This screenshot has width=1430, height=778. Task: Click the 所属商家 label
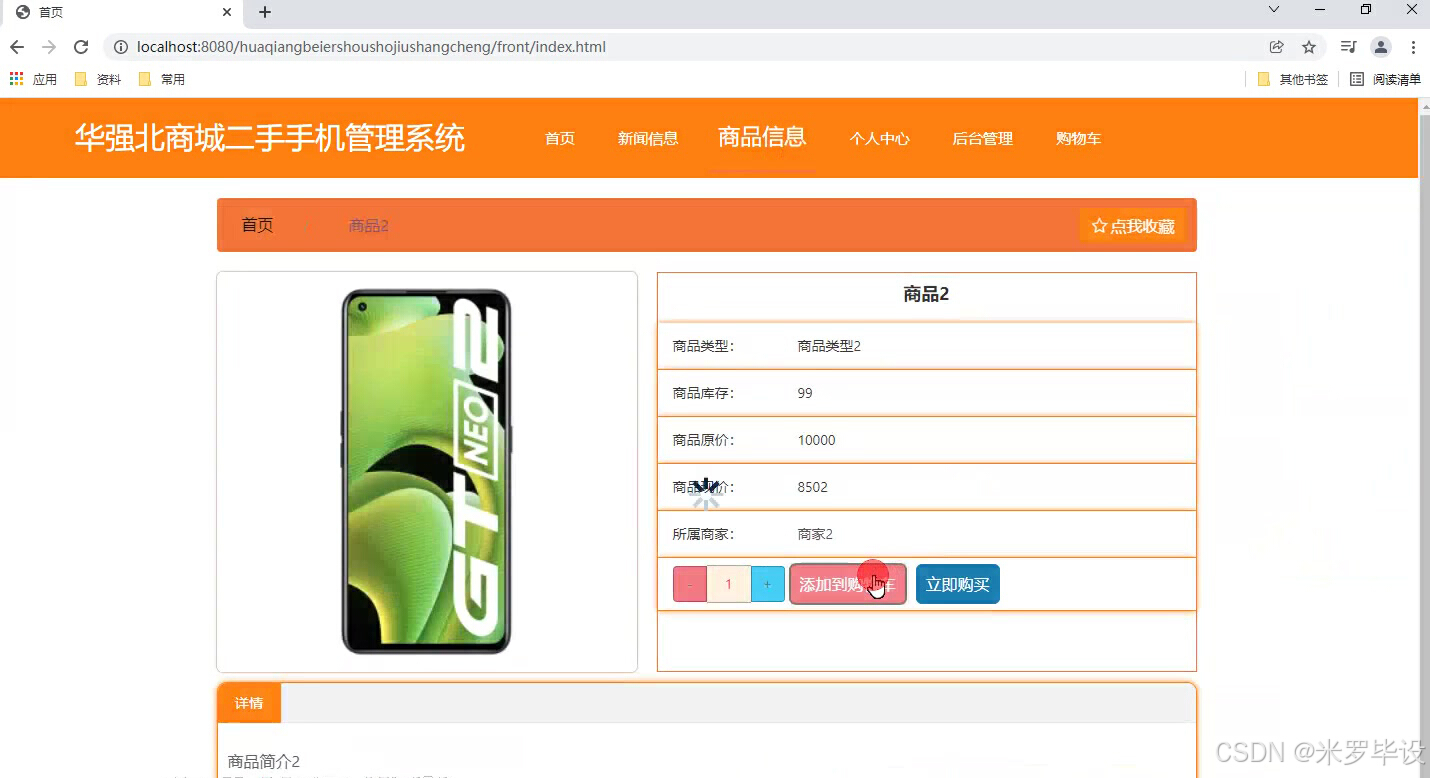[703, 534]
